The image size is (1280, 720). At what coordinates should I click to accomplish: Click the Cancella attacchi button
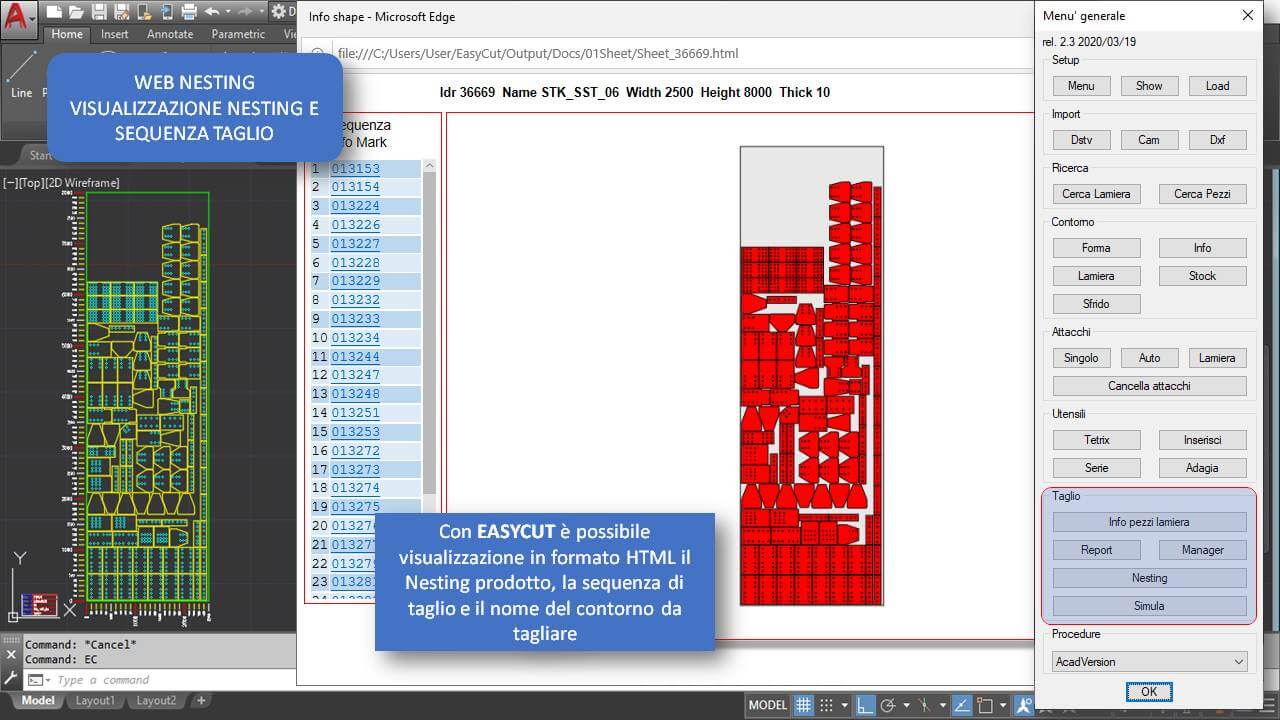(1149, 386)
